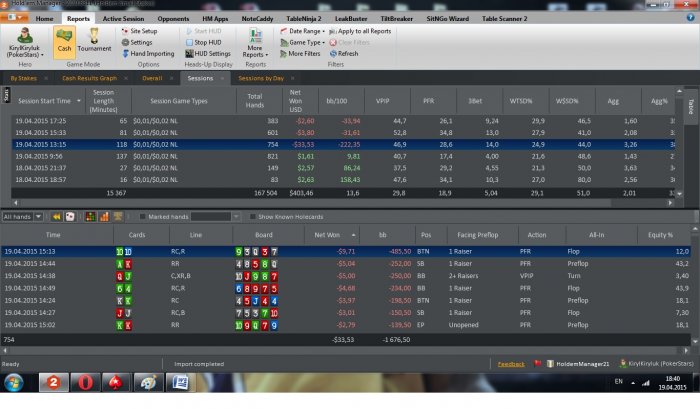
Task: Open the Game Type filter
Action: point(302,42)
